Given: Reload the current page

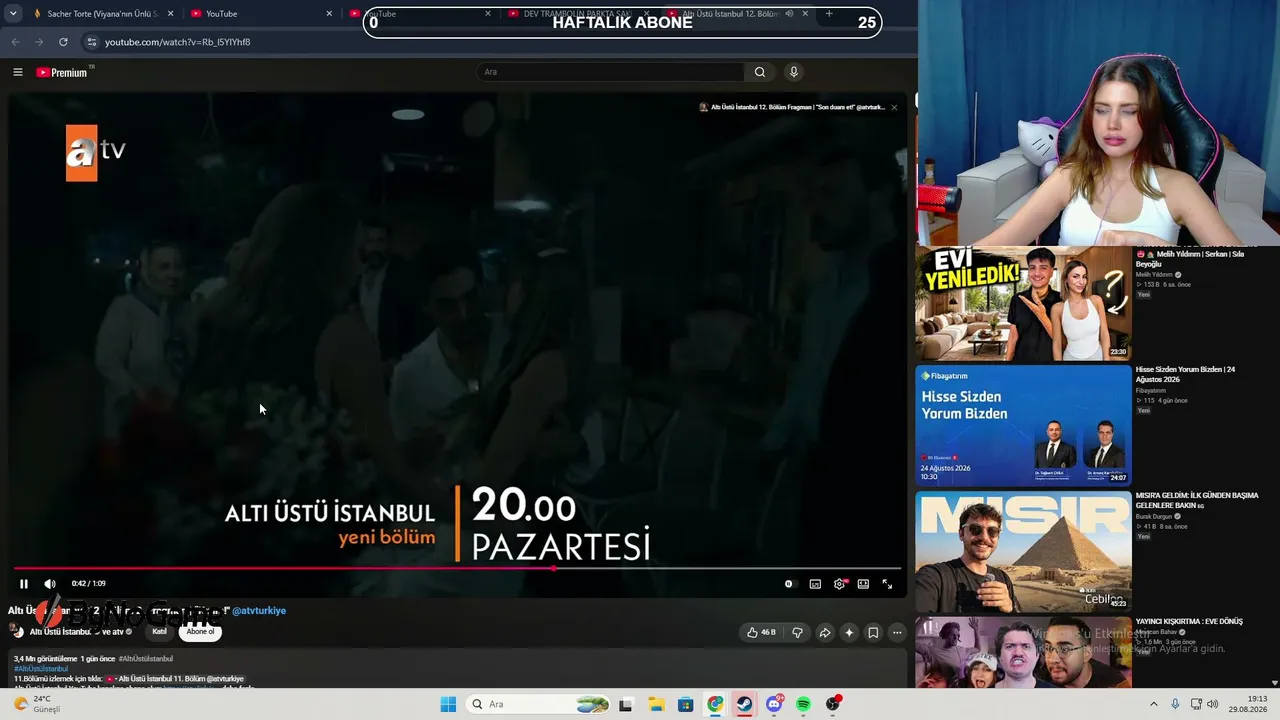Looking at the screenshot, I should (x=63, y=42).
